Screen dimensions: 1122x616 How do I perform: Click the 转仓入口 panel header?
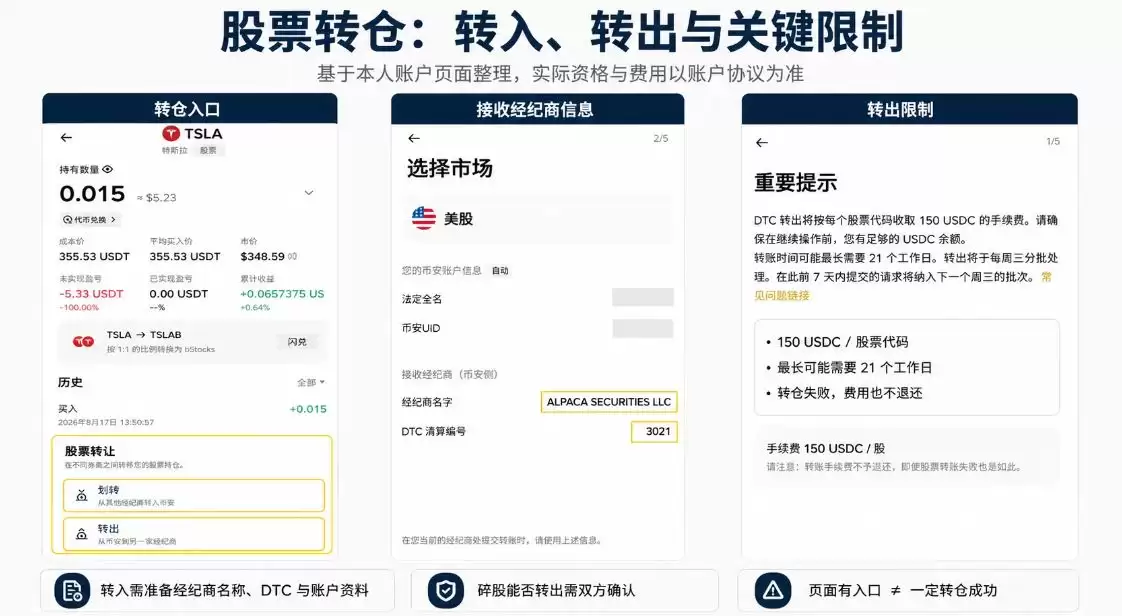190,109
